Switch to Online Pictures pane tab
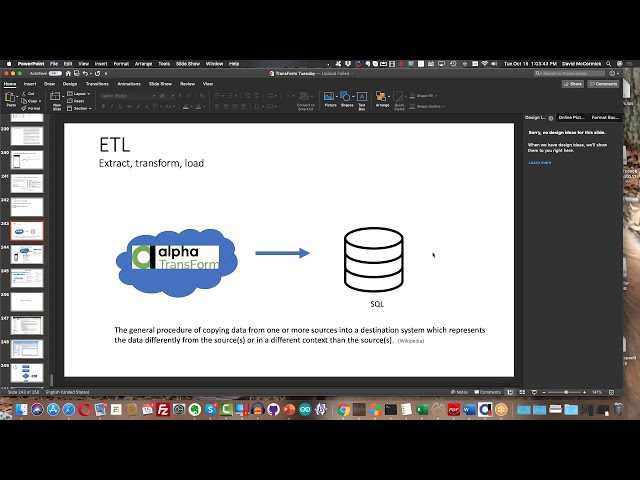This screenshot has height=480, width=640. [x=571, y=118]
